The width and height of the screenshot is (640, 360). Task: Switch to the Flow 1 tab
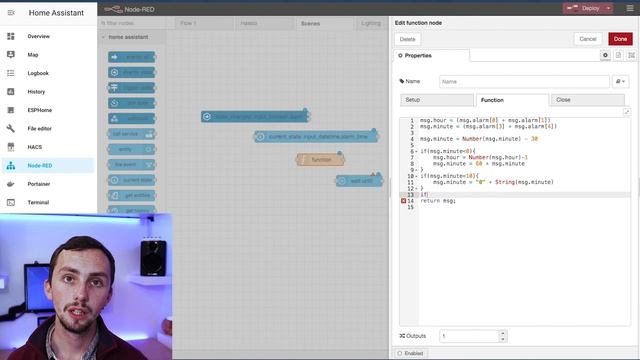tap(204, 23)
